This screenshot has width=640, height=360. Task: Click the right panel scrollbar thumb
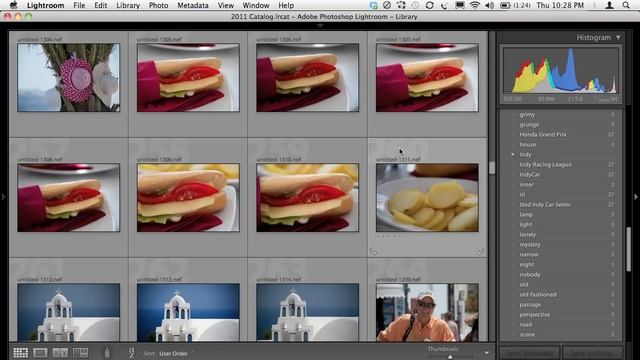pos(629,249)
